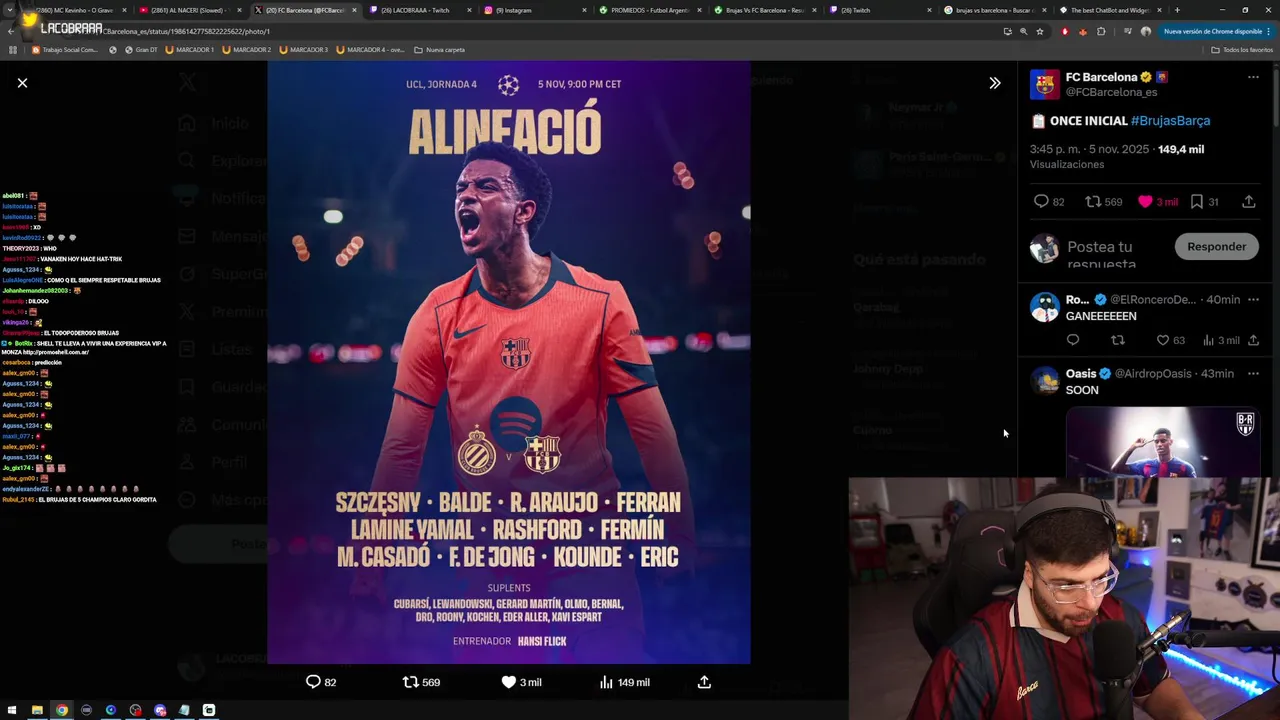Screen dimensions: 1280x720
Task: Open a new browser tab with plus
Action: [1177, 10]
